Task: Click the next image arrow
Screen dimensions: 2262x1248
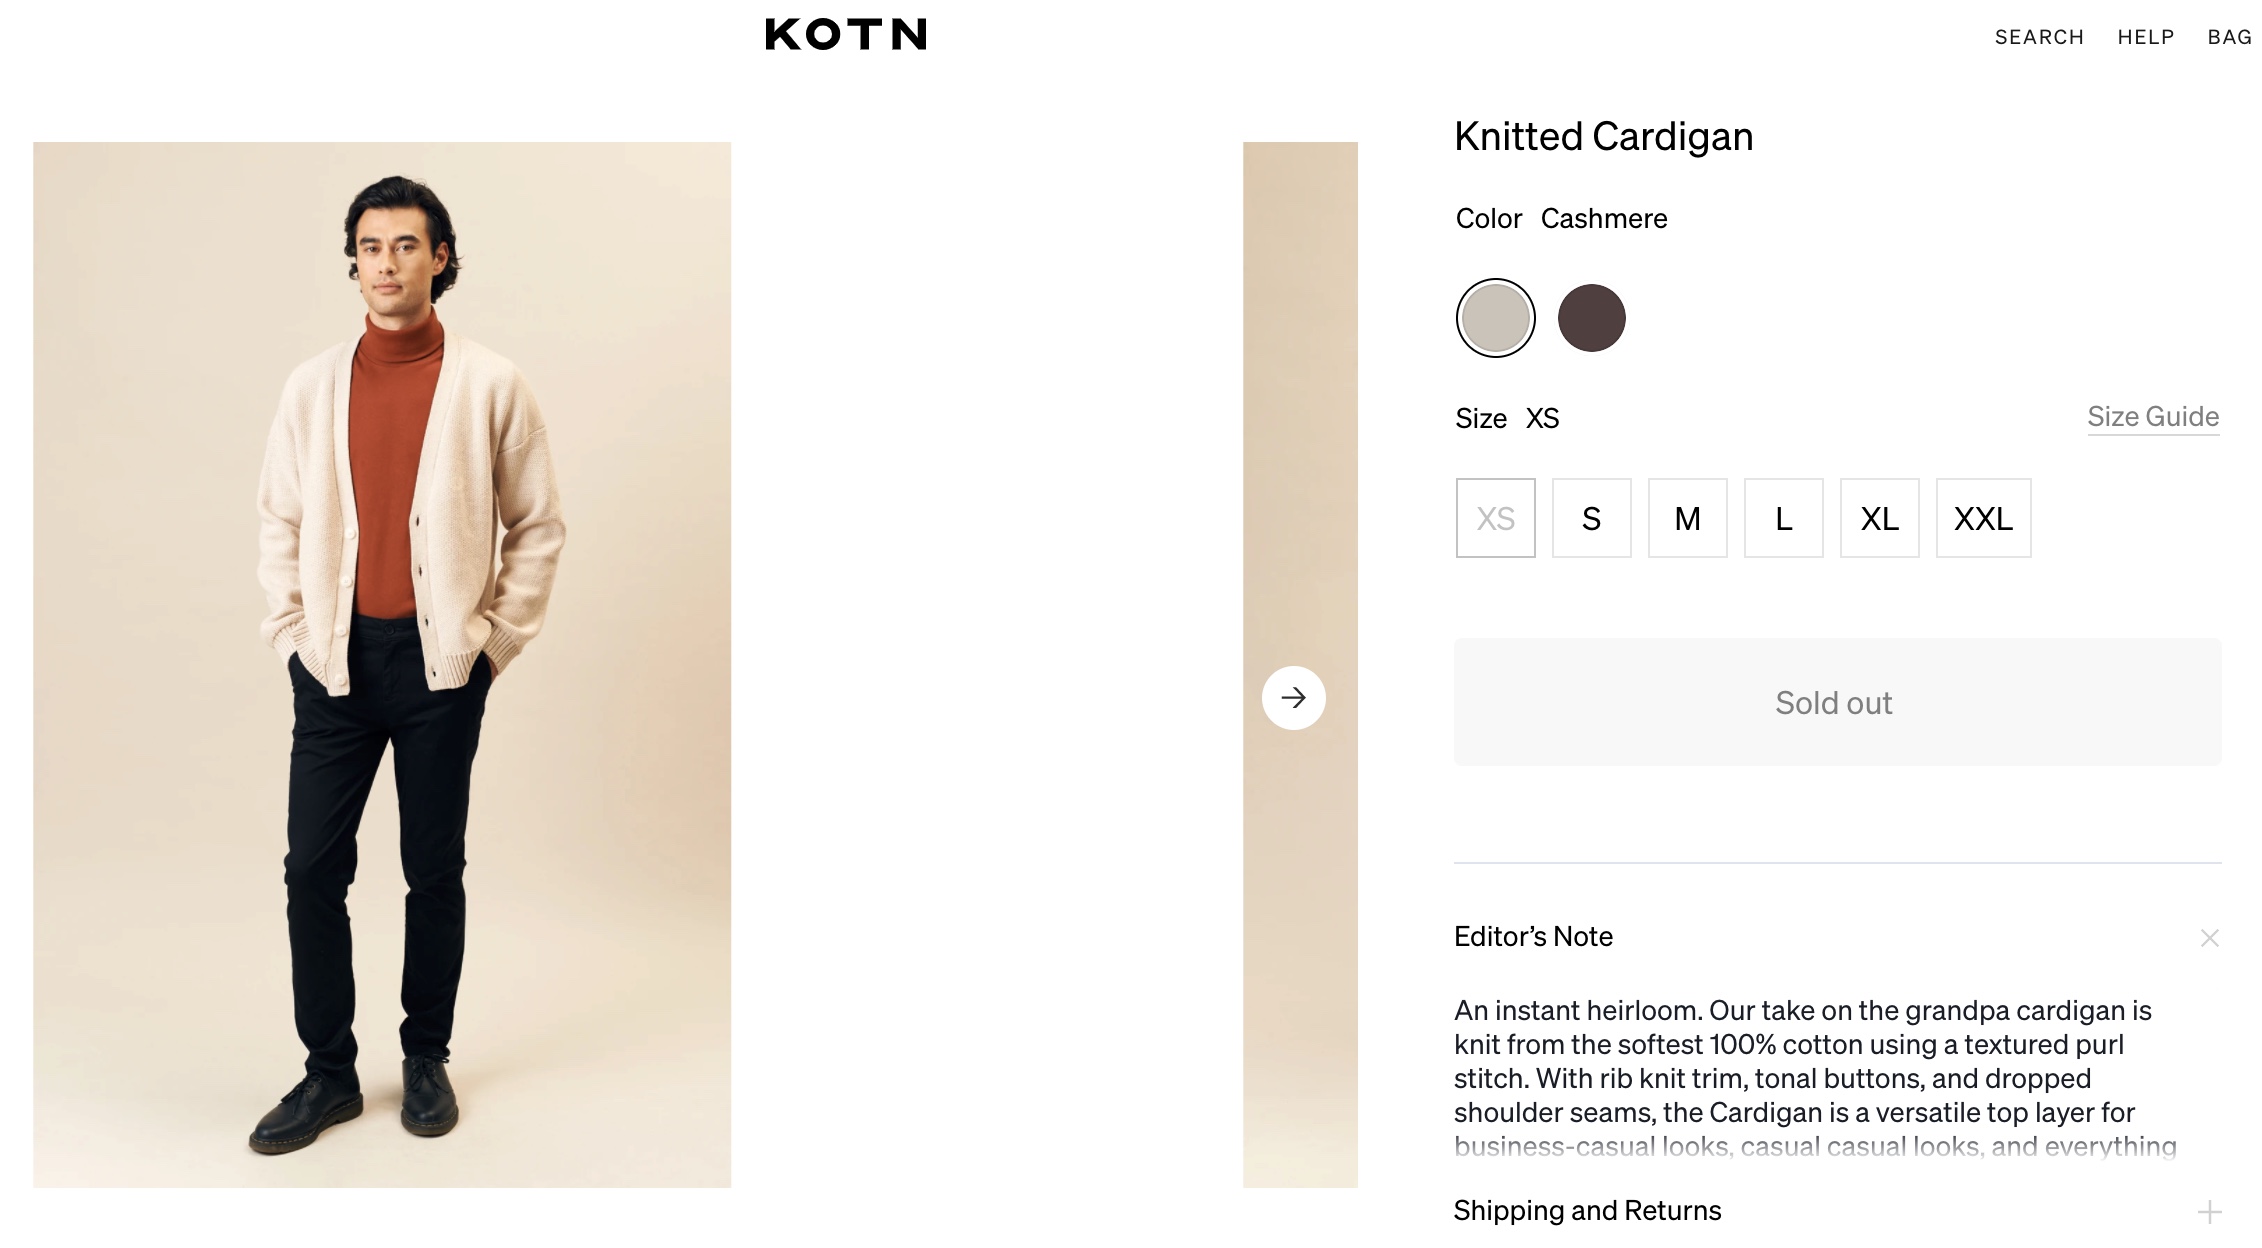Action: [1293, 697]
